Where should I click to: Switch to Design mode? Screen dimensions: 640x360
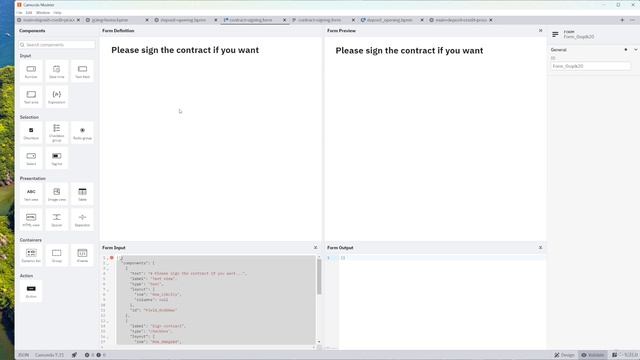[x=564, y=355]
